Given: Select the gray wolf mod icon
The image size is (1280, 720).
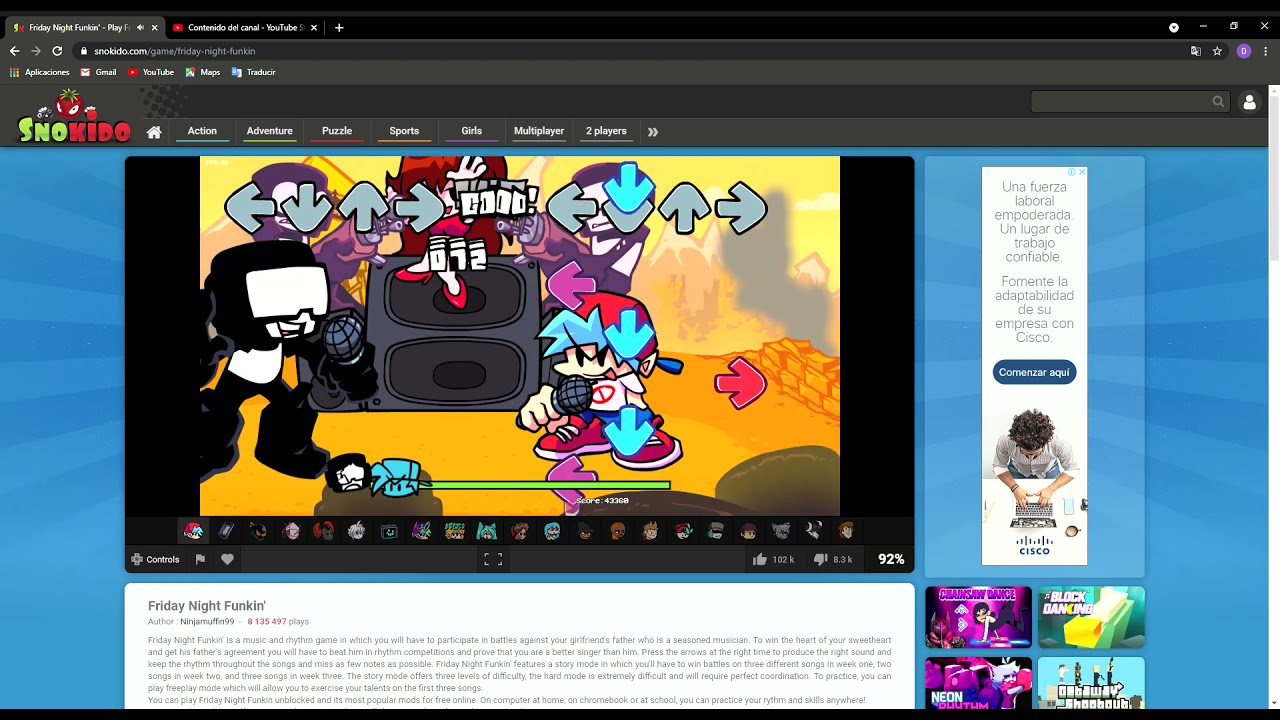Looking at the screenshot, I should (x=781, y=531).
